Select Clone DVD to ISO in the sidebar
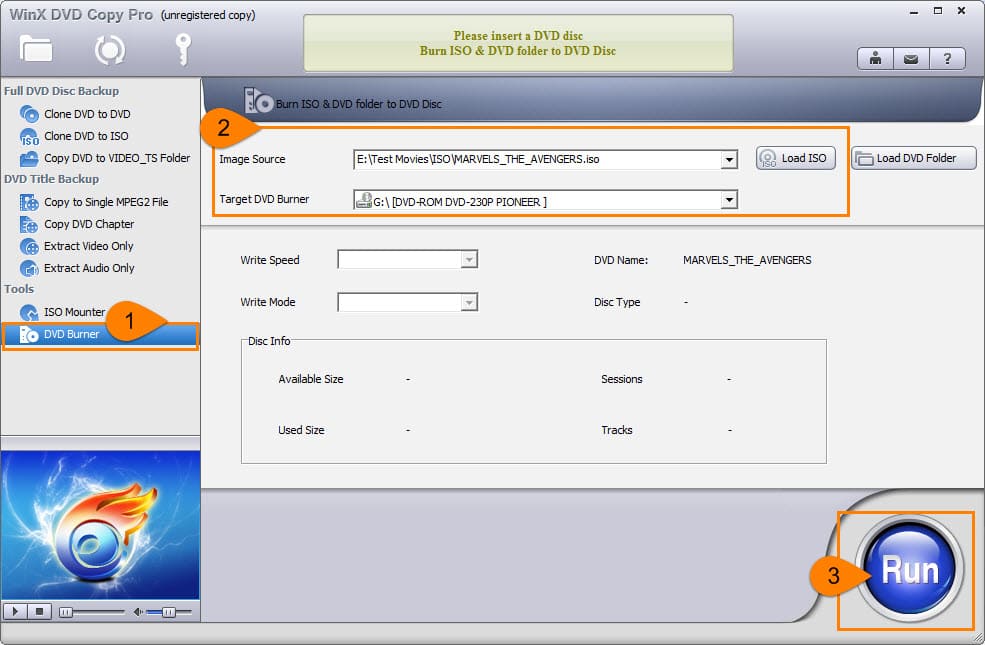 (x=86, y=136)
